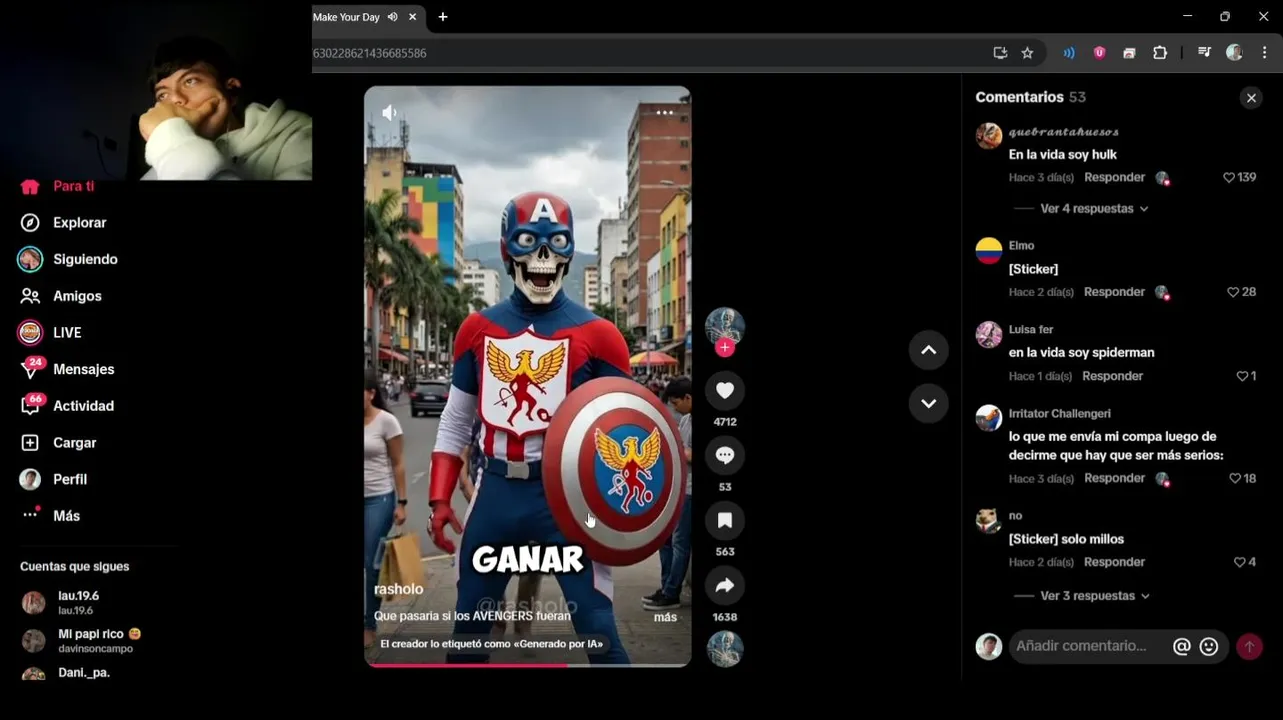The image size is (1283, 720).
Task: Save video with the bookmark icon
Action: (725, 520)
